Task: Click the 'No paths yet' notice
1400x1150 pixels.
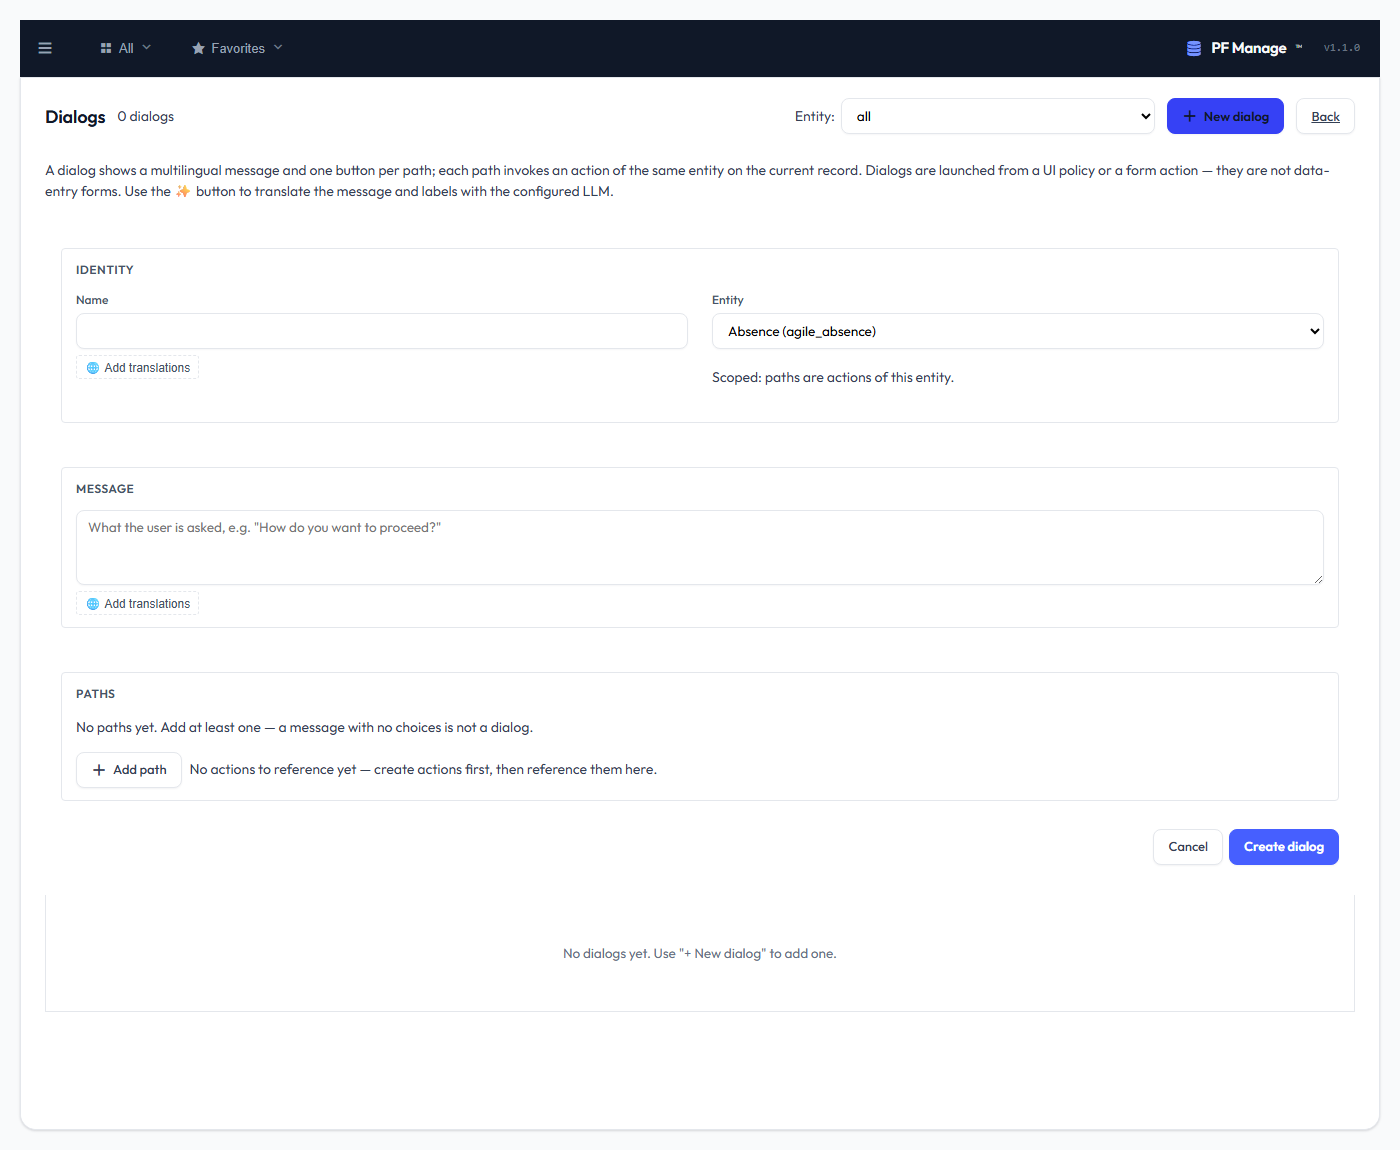Action: 304,727
